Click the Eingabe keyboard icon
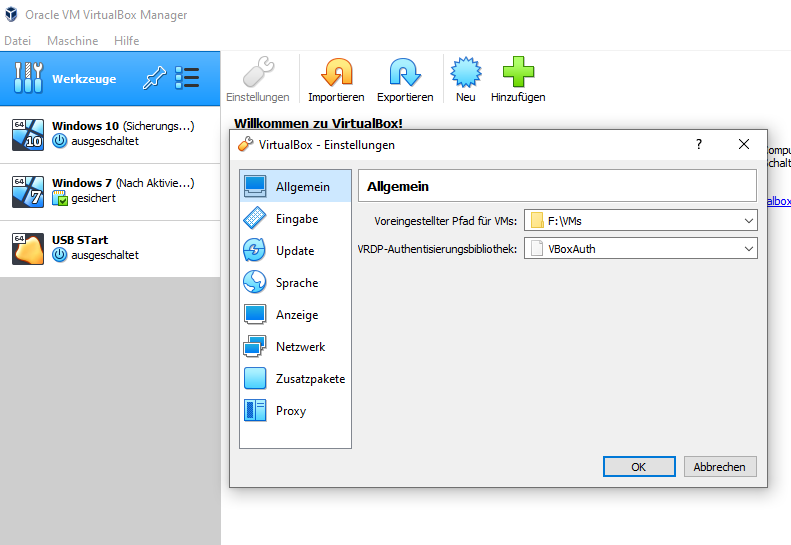Screen dimensions: 791x545 click(255, 219)
